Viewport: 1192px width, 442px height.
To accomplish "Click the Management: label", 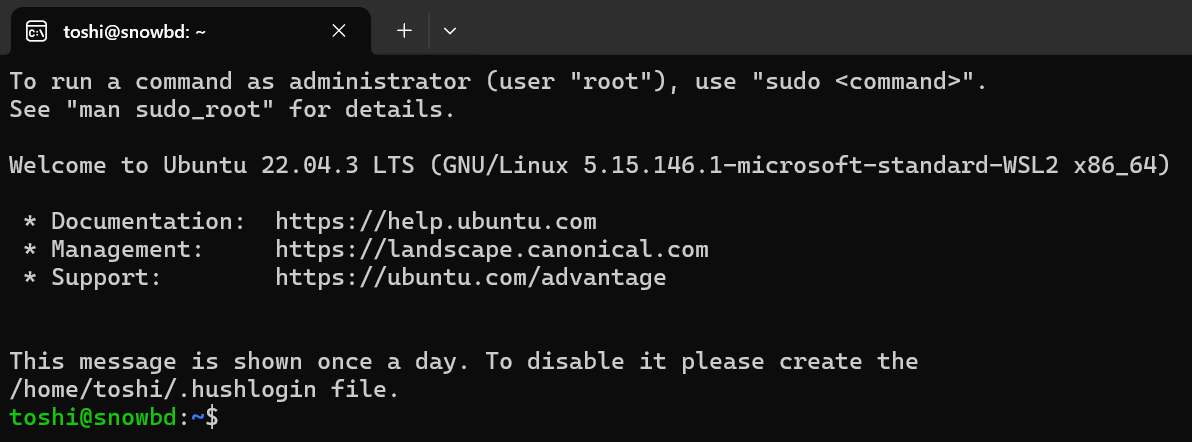I will coord(127,250).
